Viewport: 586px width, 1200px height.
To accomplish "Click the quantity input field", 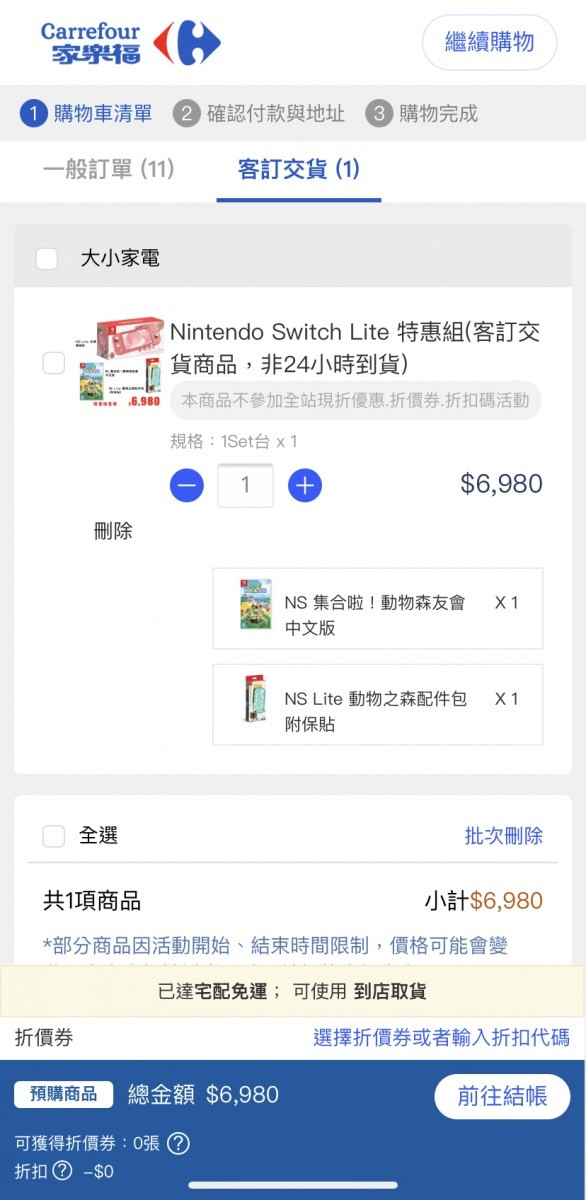I will pos(245,487).
